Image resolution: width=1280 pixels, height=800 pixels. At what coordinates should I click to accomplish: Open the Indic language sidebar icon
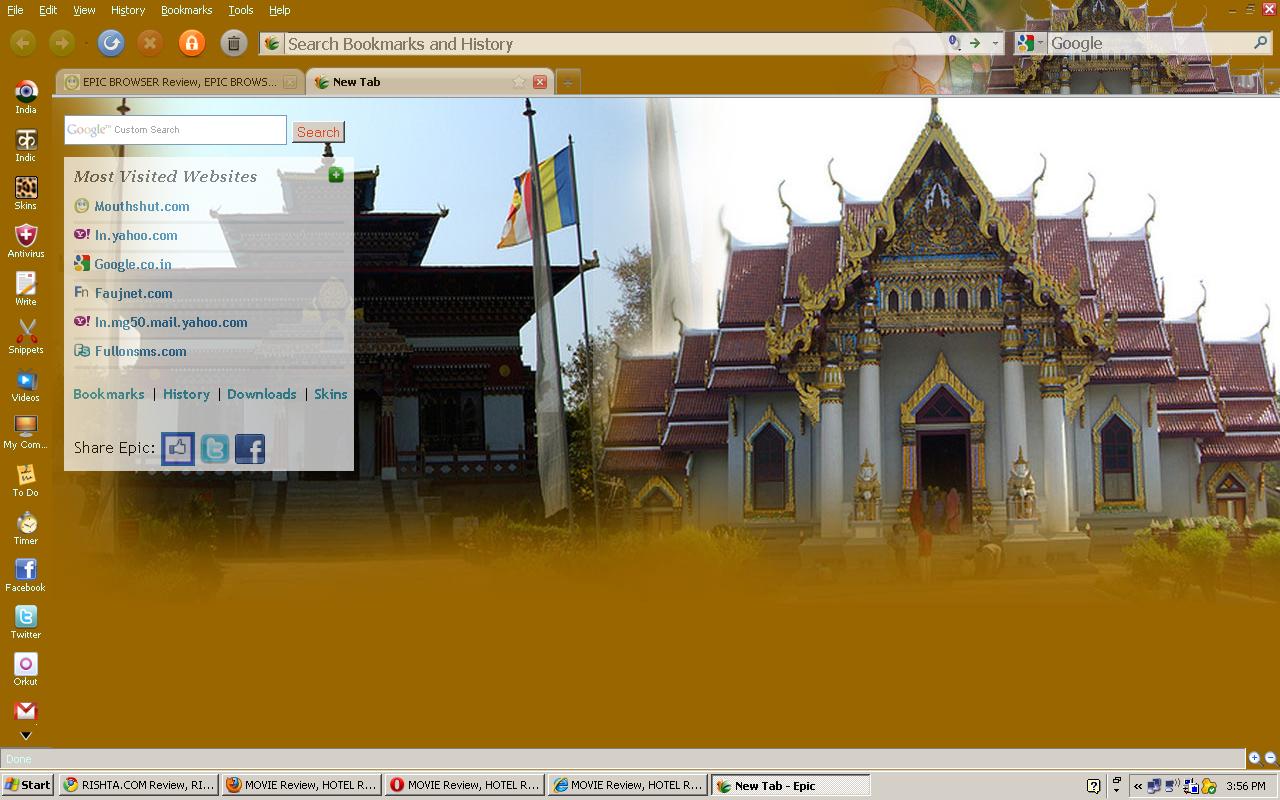click(x=26, y=141)
